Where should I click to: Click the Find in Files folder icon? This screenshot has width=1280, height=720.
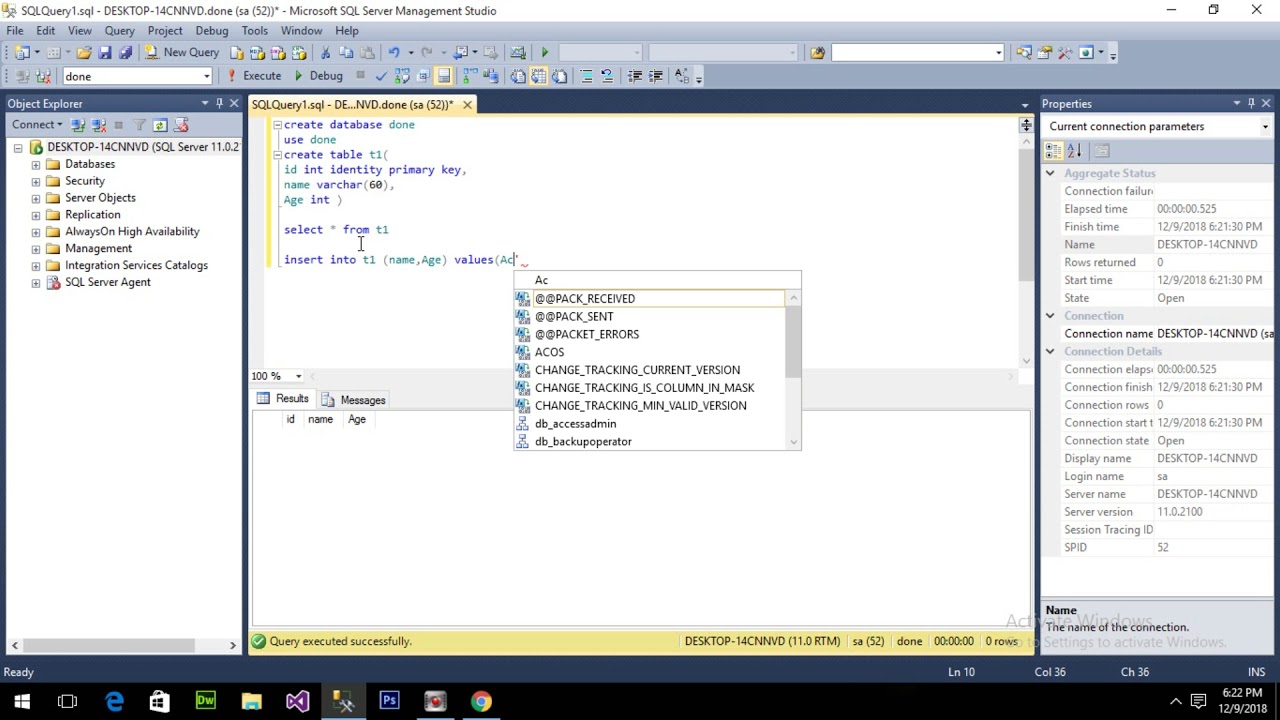tap(818, 52)
